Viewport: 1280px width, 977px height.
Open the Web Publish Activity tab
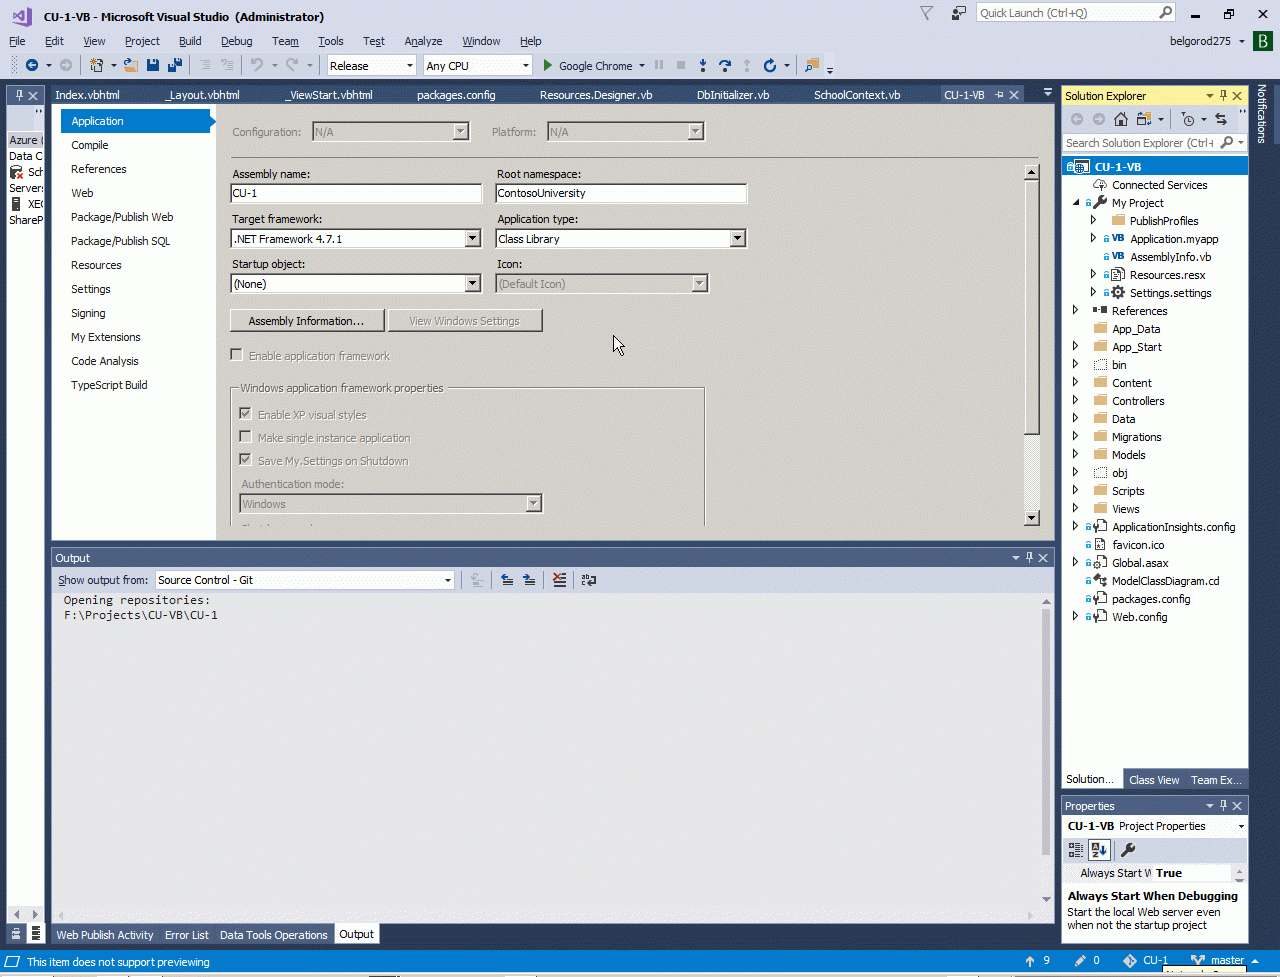(105, 935)
